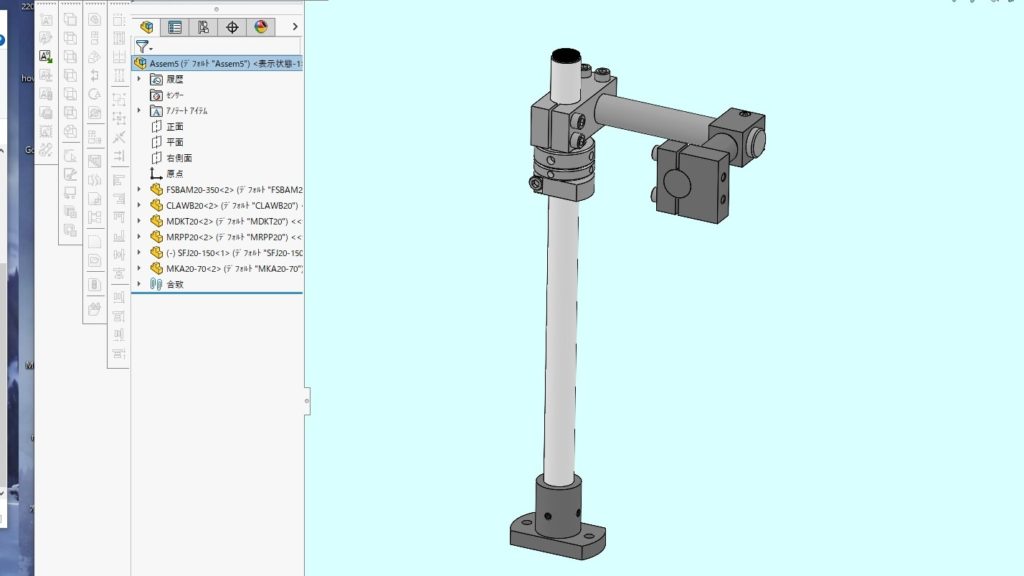The image size is (1024, 576).
Task: Select the 平面 top plane icon
Action: click(x=156, y=142)
